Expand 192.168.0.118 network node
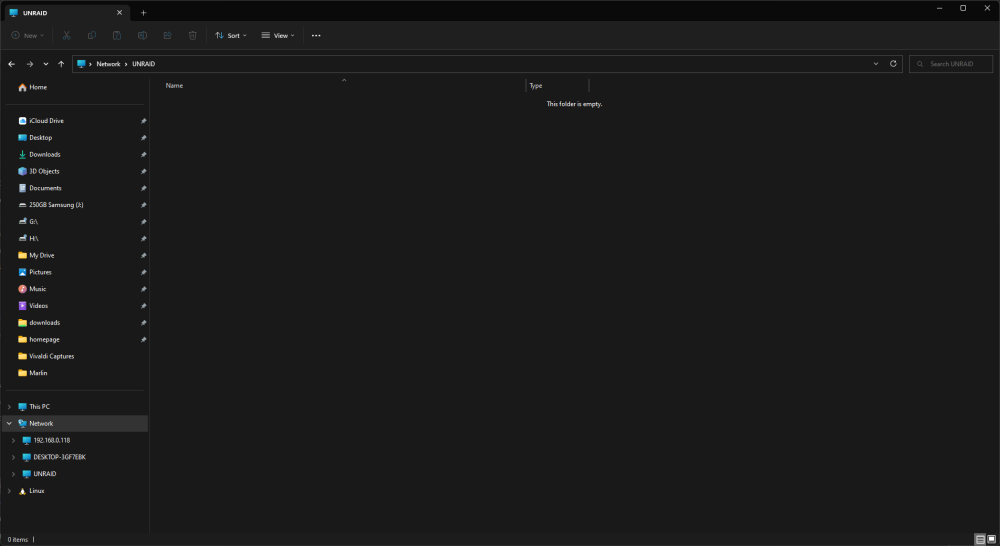1000x546 pixels. pos(13,441)
